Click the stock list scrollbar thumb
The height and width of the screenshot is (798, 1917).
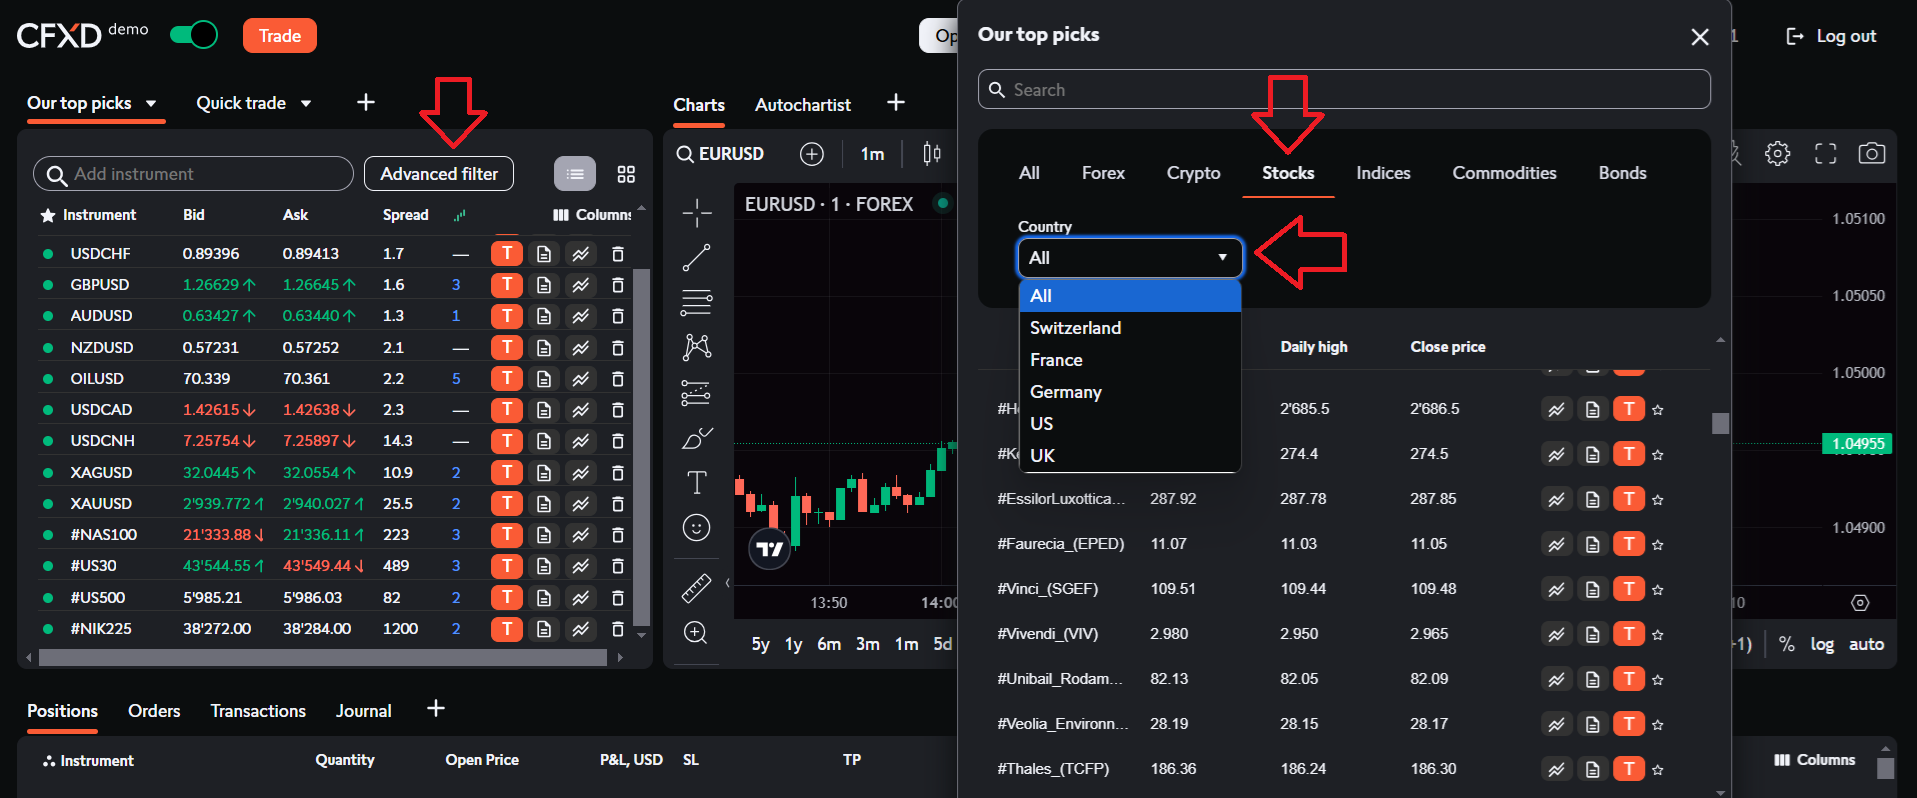tap(1720, 423)
